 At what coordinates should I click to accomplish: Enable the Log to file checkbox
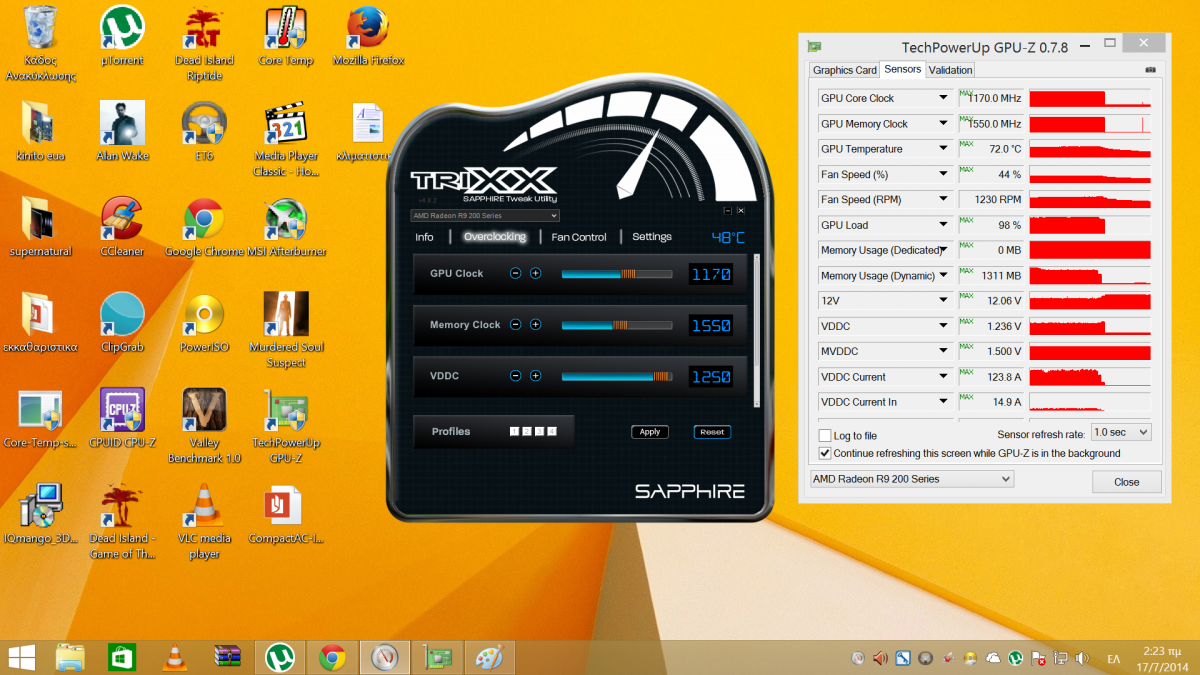825,436
